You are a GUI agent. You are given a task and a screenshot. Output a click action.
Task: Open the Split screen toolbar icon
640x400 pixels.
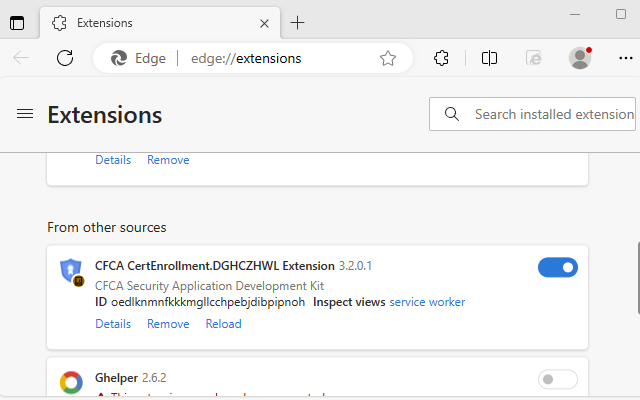pyautogui.click(x=489, y=58)
